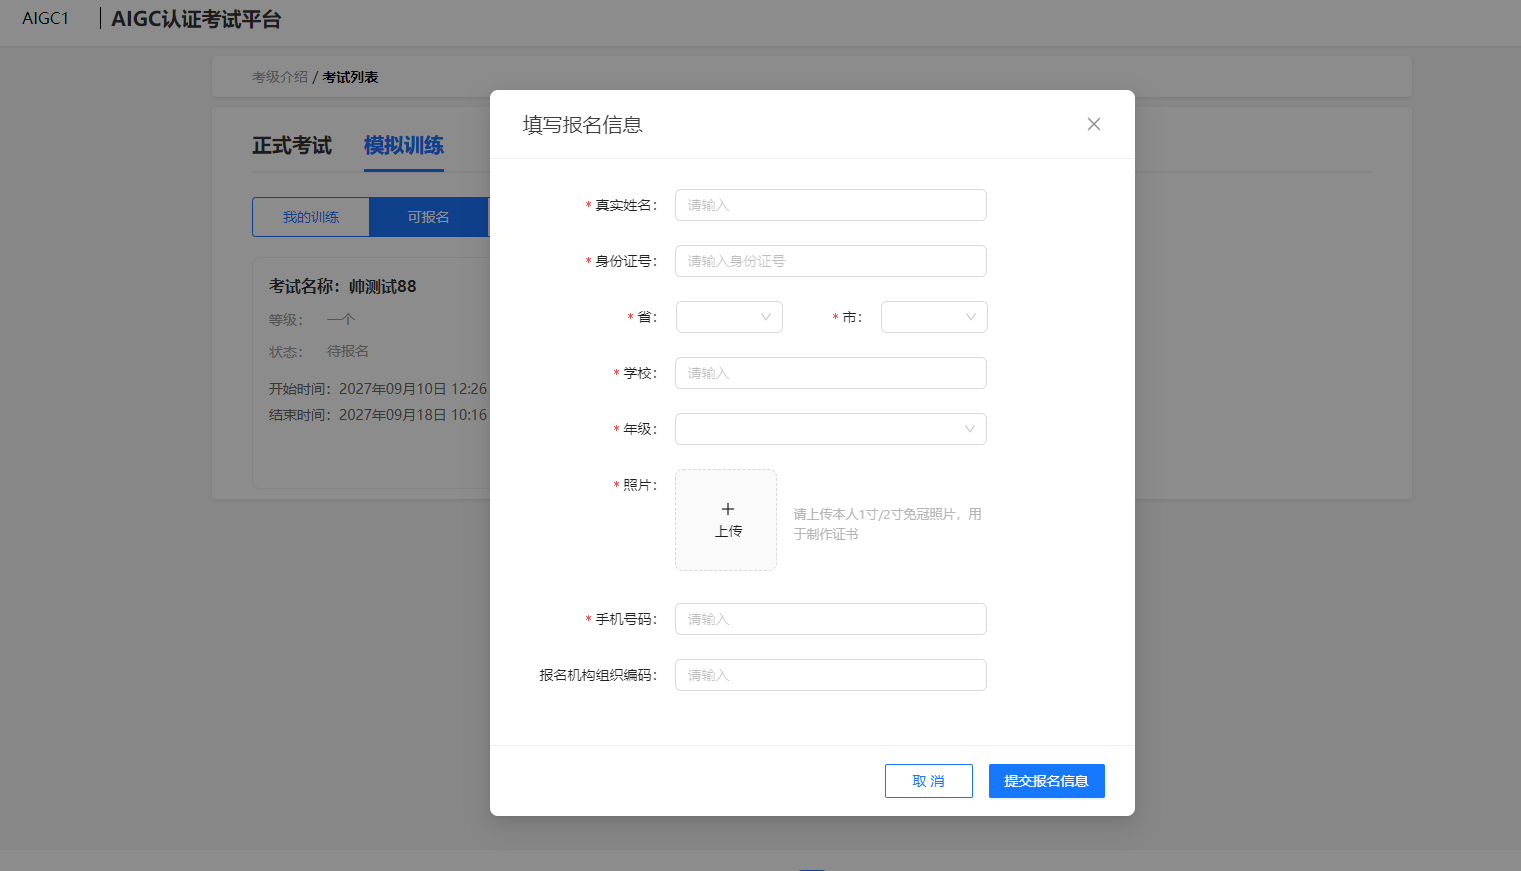The width and height of the screenshot is (1521, 871).
Task: Select the 可报名 sub-tab
Action: coord(428,217)
